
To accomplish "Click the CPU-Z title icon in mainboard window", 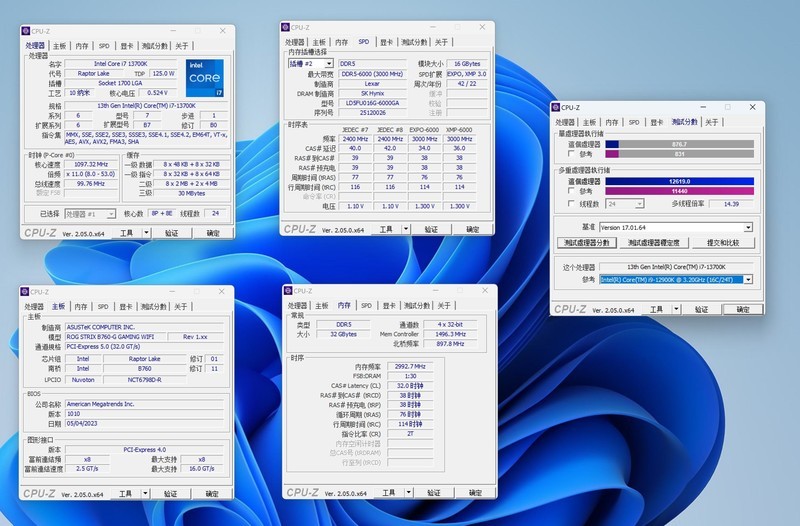I will [24, 292].
